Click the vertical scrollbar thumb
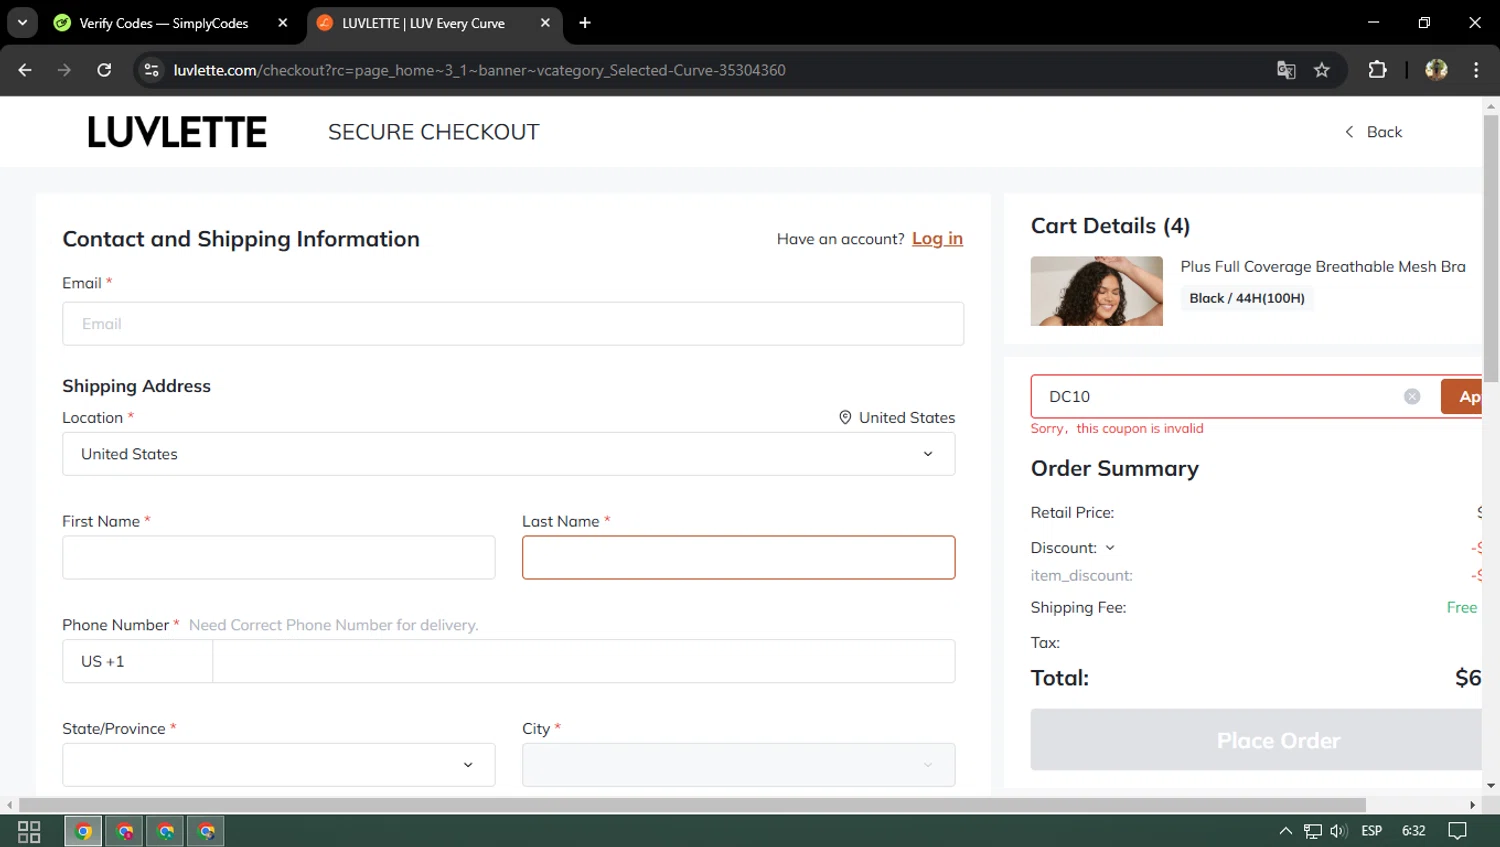 [1491, 248]
